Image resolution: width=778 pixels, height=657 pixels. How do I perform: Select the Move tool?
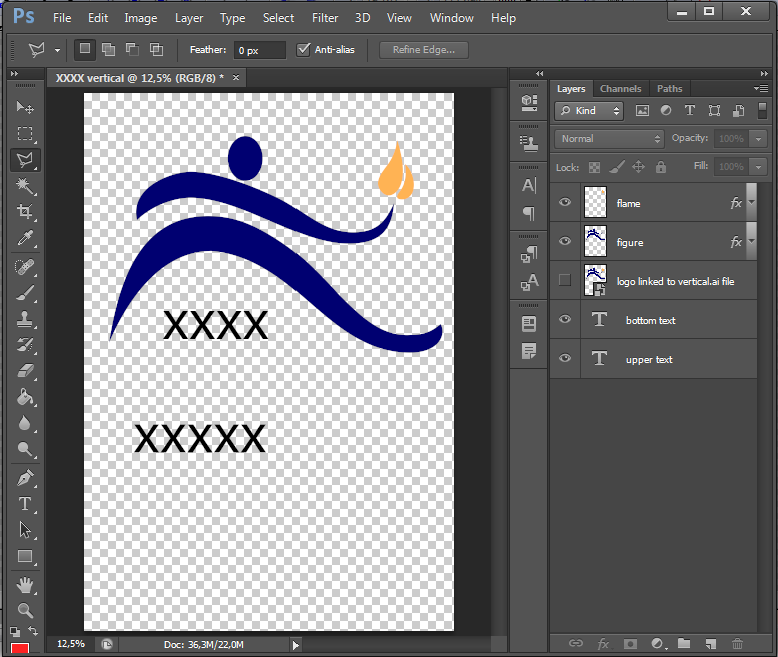pyautogui.click(x=25, y=108)
